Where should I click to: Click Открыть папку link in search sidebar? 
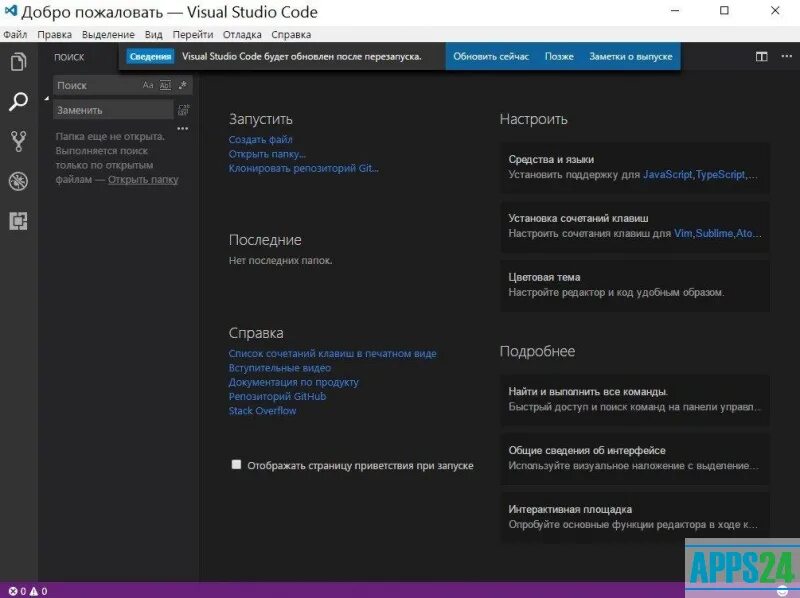(143, 180)
